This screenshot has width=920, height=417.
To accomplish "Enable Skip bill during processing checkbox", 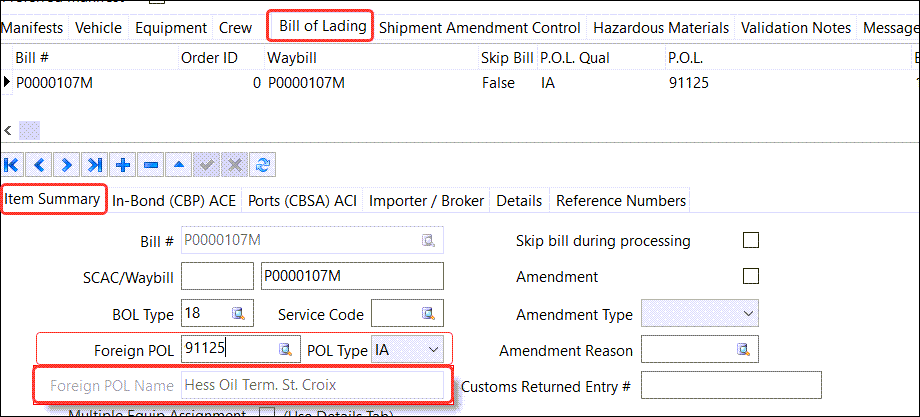I will 751,240.
